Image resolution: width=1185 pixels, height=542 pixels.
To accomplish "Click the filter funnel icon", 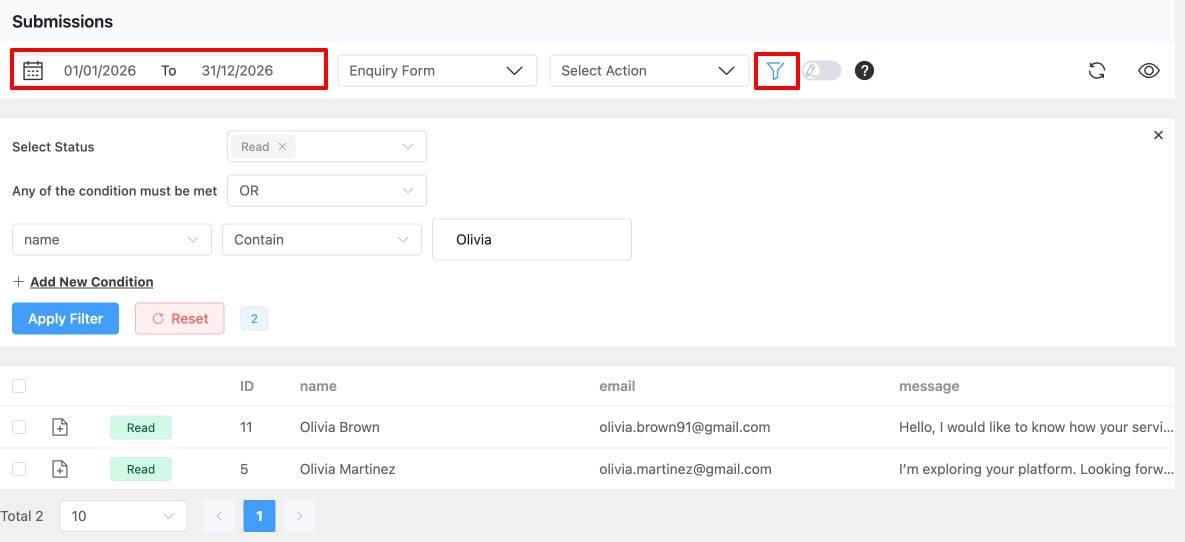I will [775, 71].
